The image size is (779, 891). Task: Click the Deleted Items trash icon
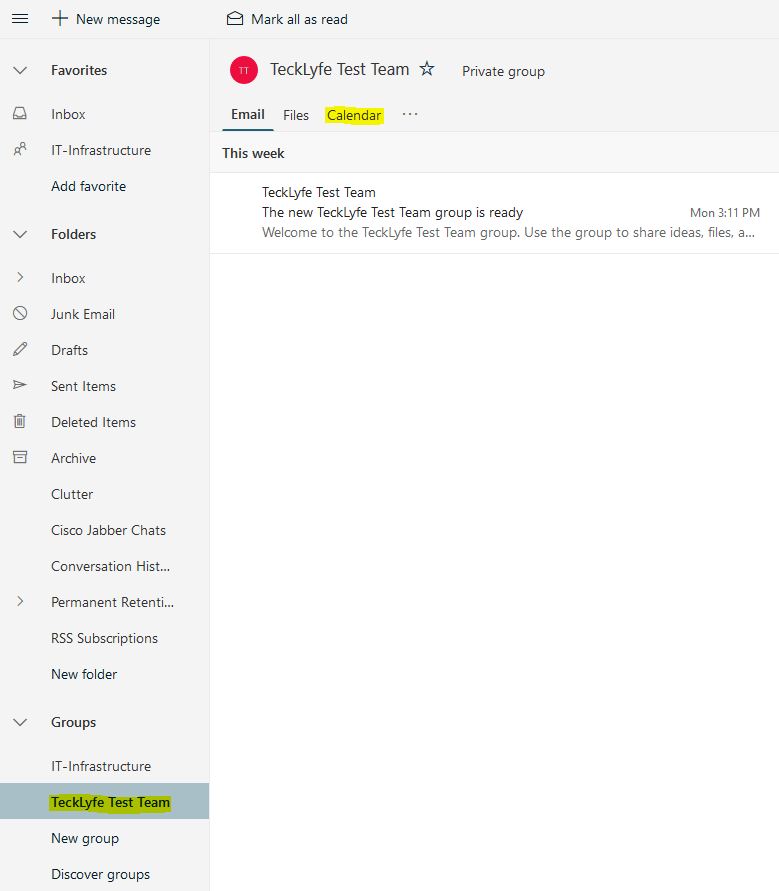coord(20,422)
